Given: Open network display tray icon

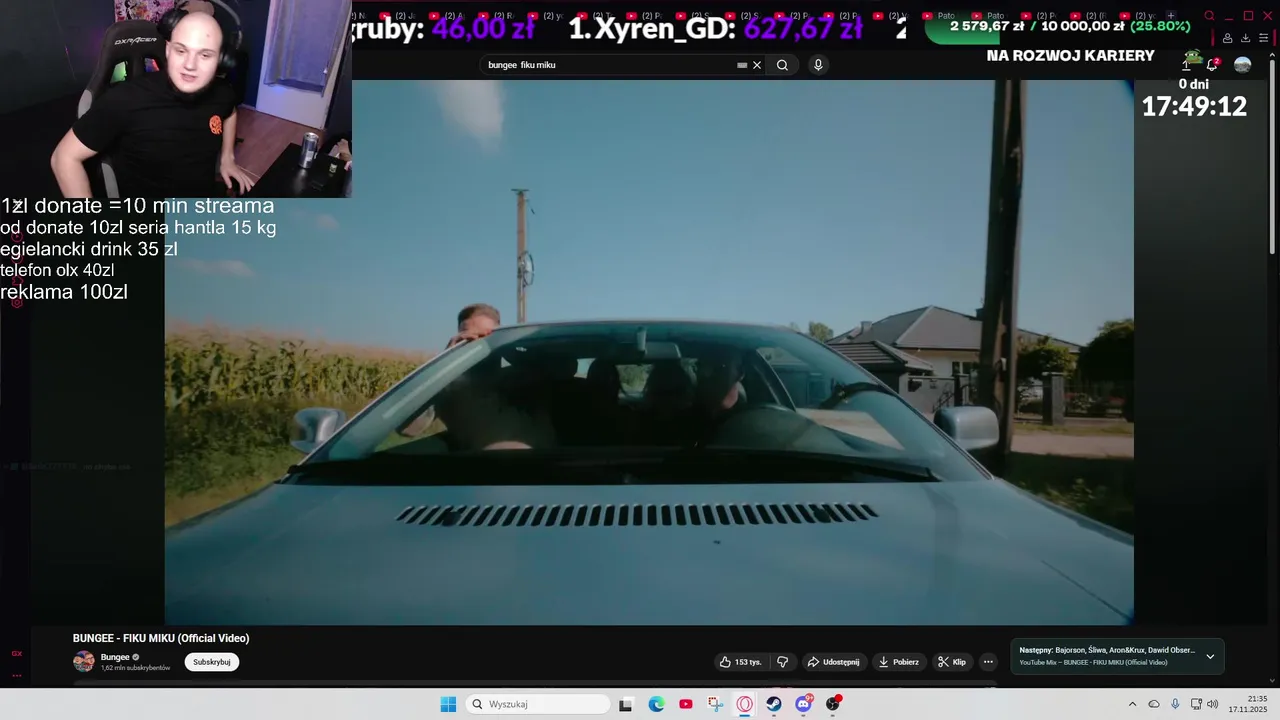Looking at the screenshot, I should 1196,704.
